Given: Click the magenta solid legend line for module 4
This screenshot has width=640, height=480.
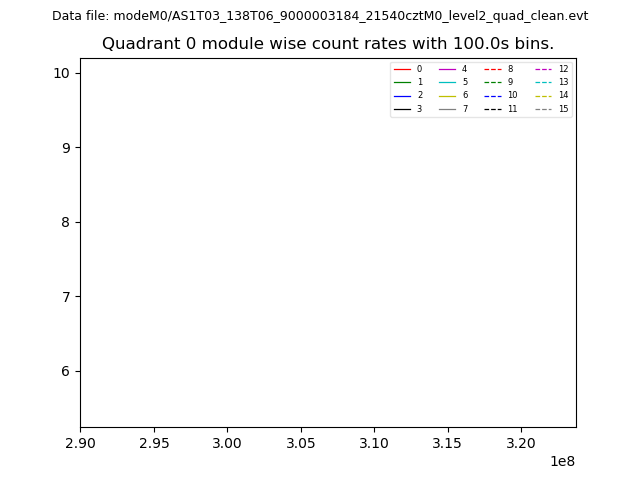Looking at the screenshot, I should coord(447,69).
